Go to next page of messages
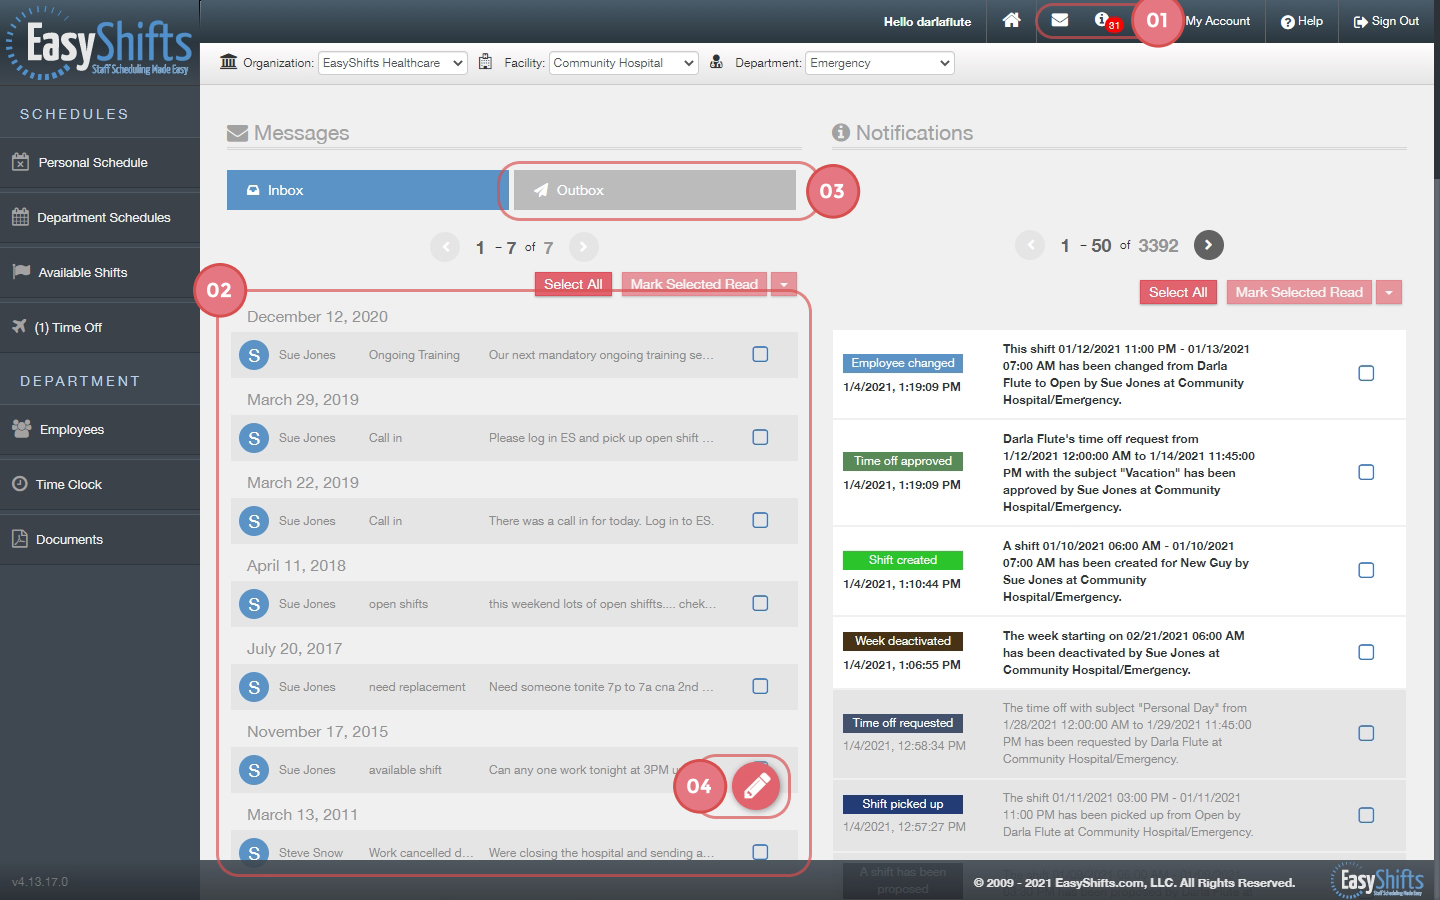This screenshot has height=900, width=1440. 584,247
